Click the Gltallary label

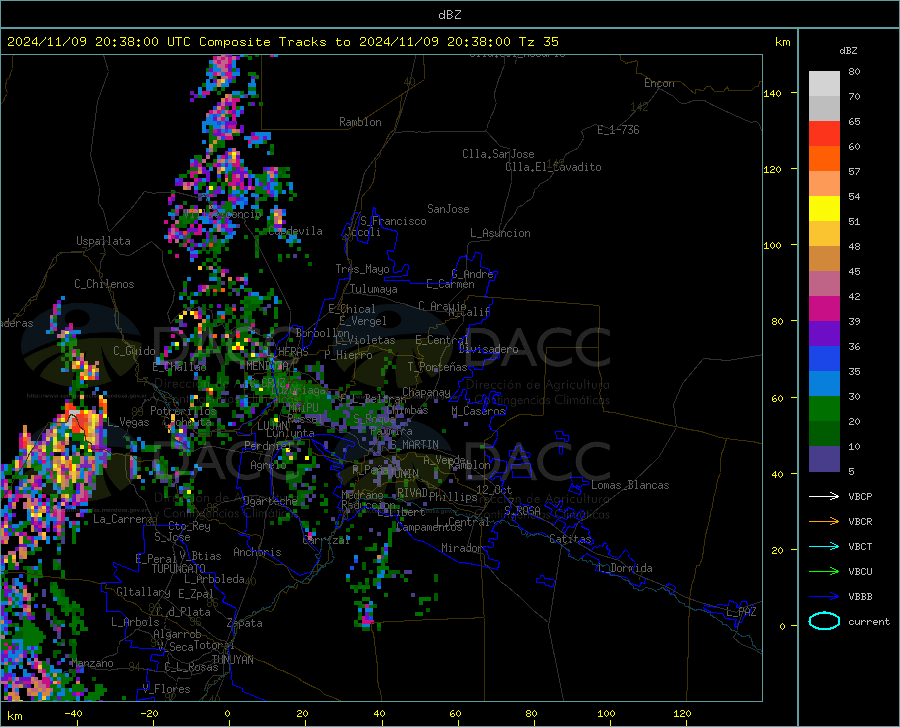click(x=143, y=592)
